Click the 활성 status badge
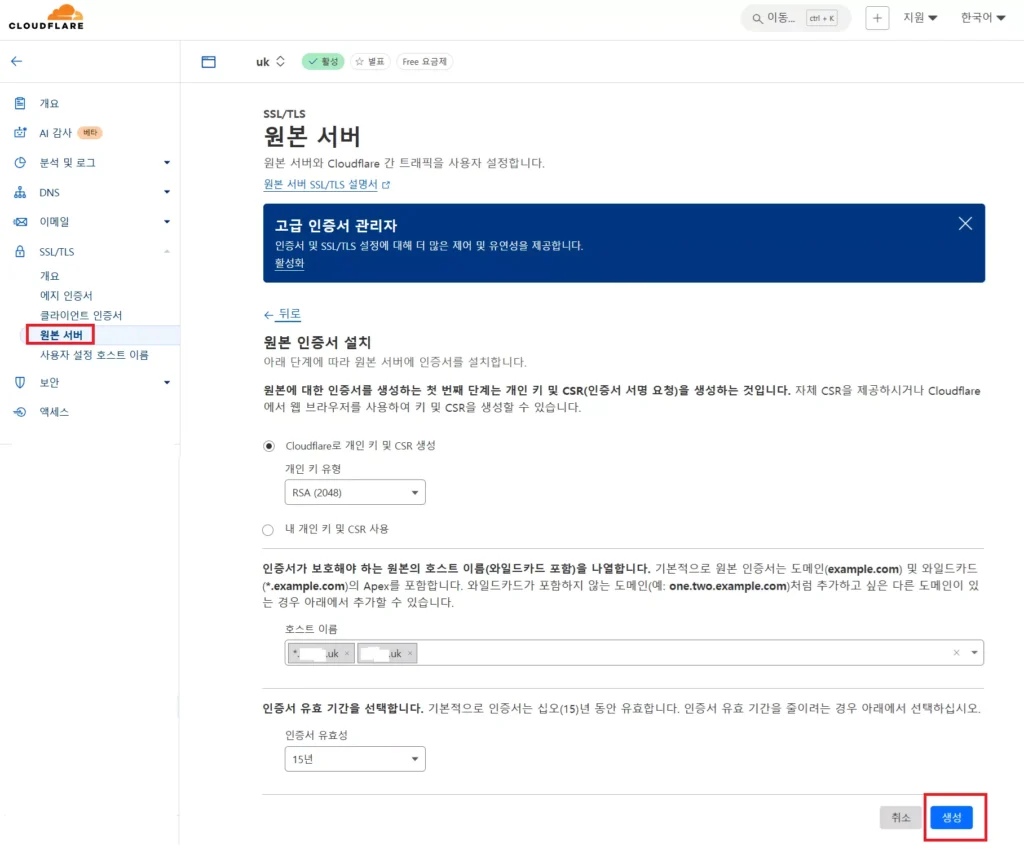1024x850 pixels. pyautogui.click(x=323, y=61)
